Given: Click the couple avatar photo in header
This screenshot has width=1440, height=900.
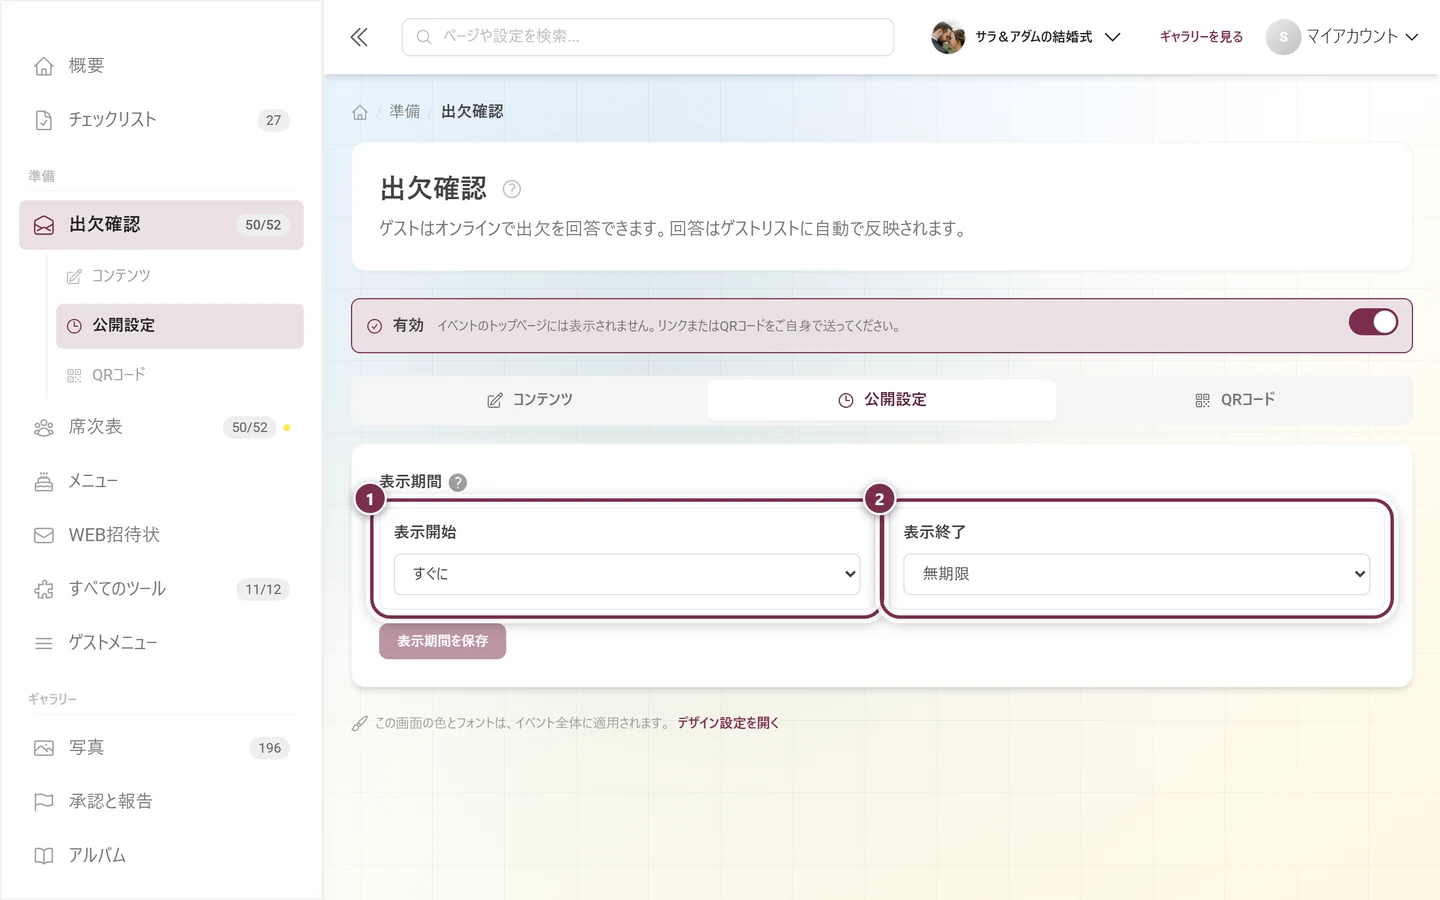Looking at the screenshot, I should (948, 37).
